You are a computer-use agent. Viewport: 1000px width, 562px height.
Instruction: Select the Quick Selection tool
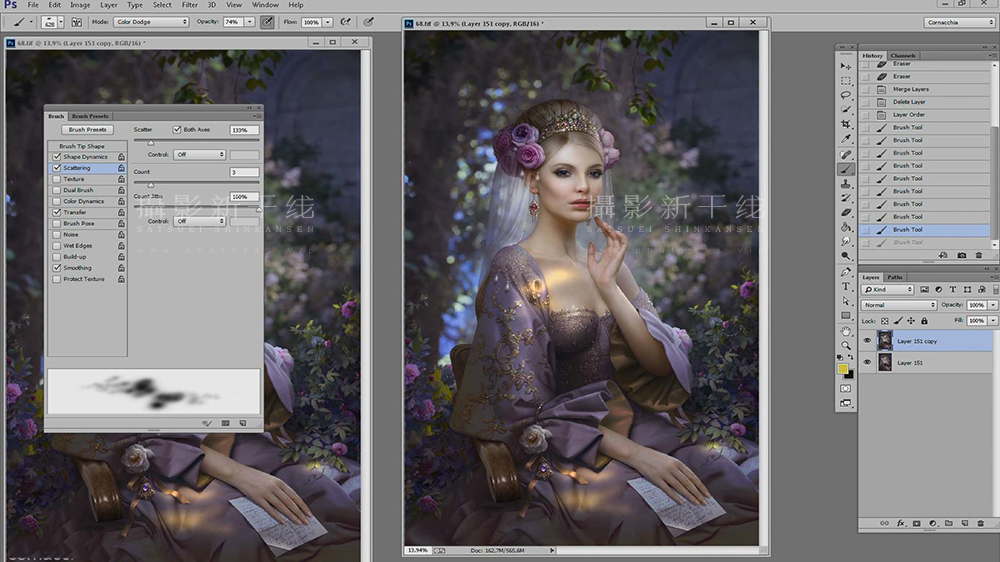[x=846, y=110]
